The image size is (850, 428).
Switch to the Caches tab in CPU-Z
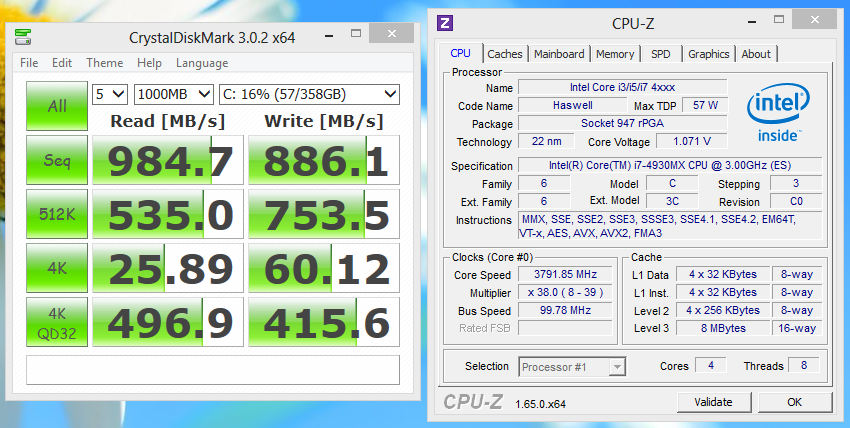(x=505, y=54)
